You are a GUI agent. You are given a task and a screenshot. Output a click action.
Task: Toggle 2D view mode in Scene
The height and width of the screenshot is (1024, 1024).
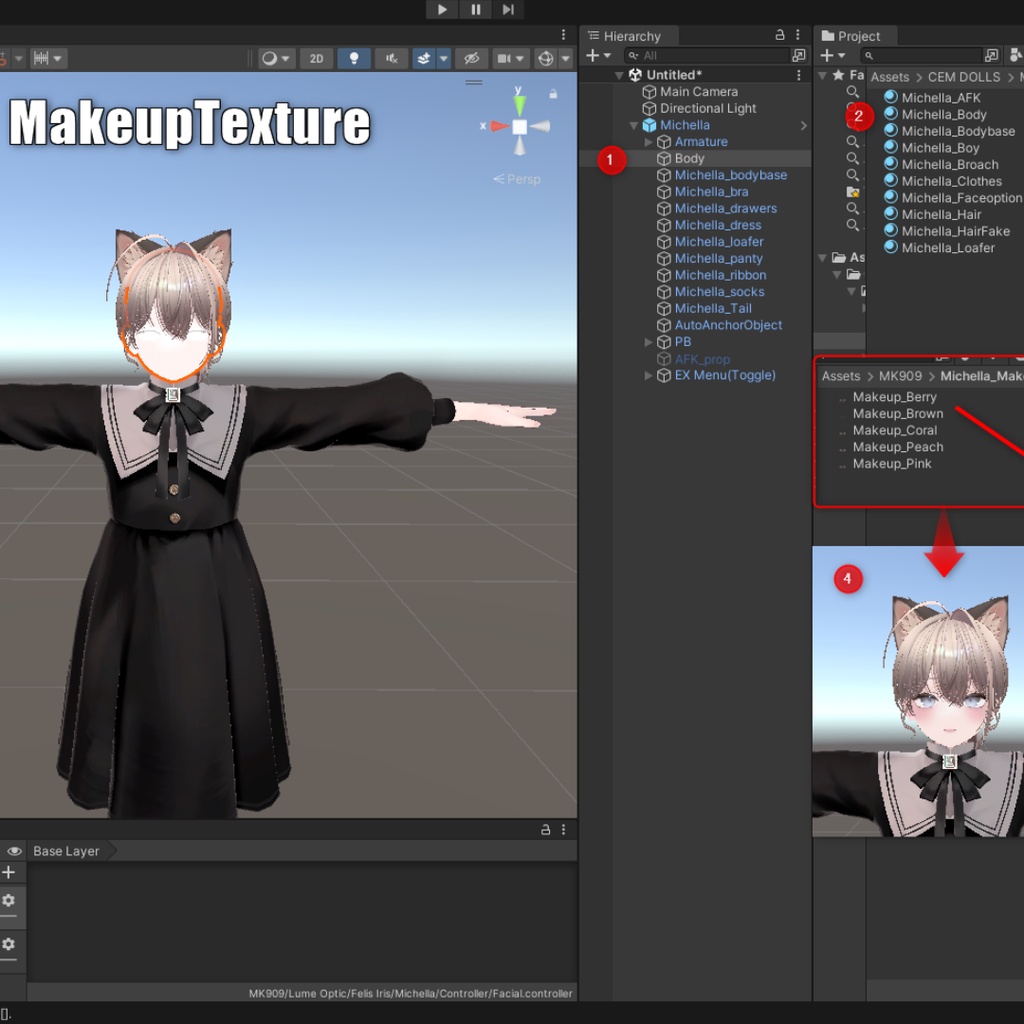316,58
